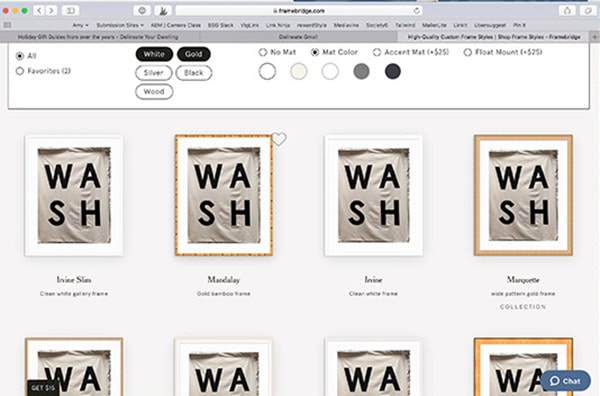Image resolution: width=600 pixels, height=396 pixels.
Task: Toggle the Wood frame color filter
Action: coord(154,92)
